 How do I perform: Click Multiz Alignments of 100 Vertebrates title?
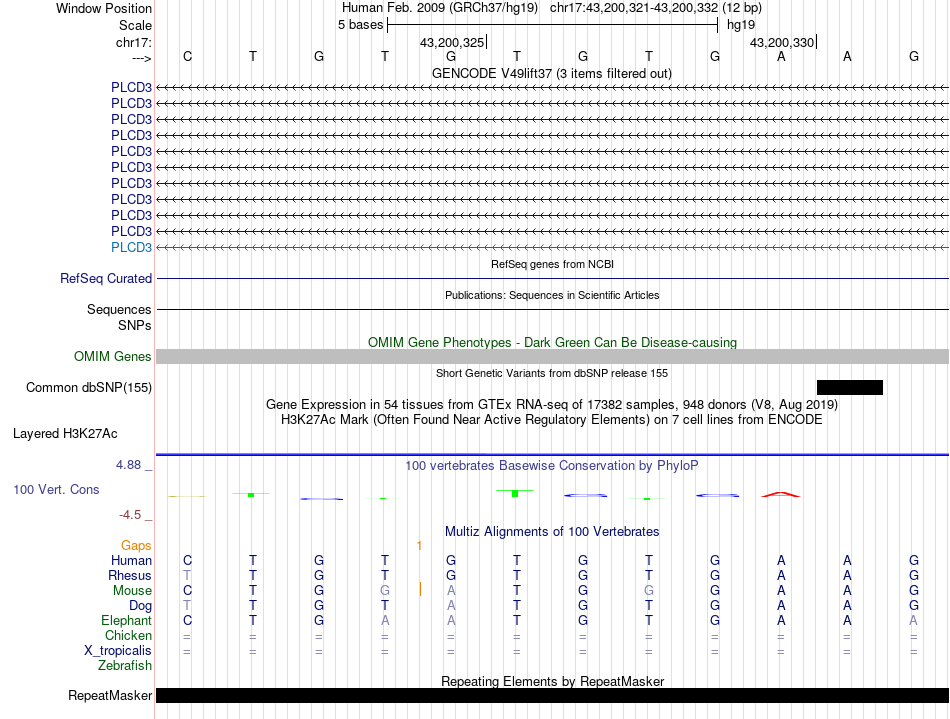pyautogui.click(x=552, y=531)
